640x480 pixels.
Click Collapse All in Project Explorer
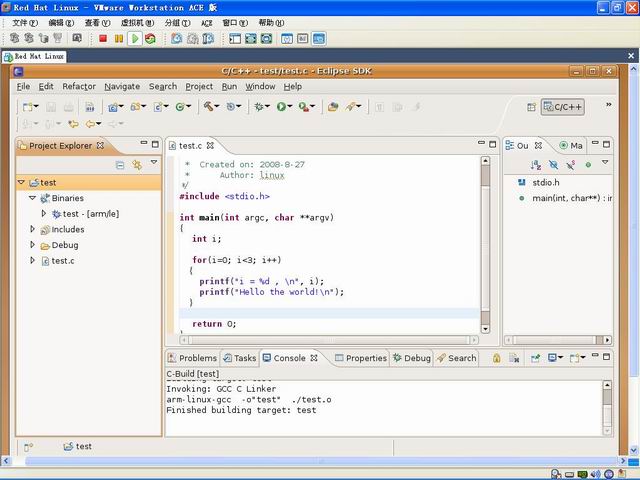point(120,165)
